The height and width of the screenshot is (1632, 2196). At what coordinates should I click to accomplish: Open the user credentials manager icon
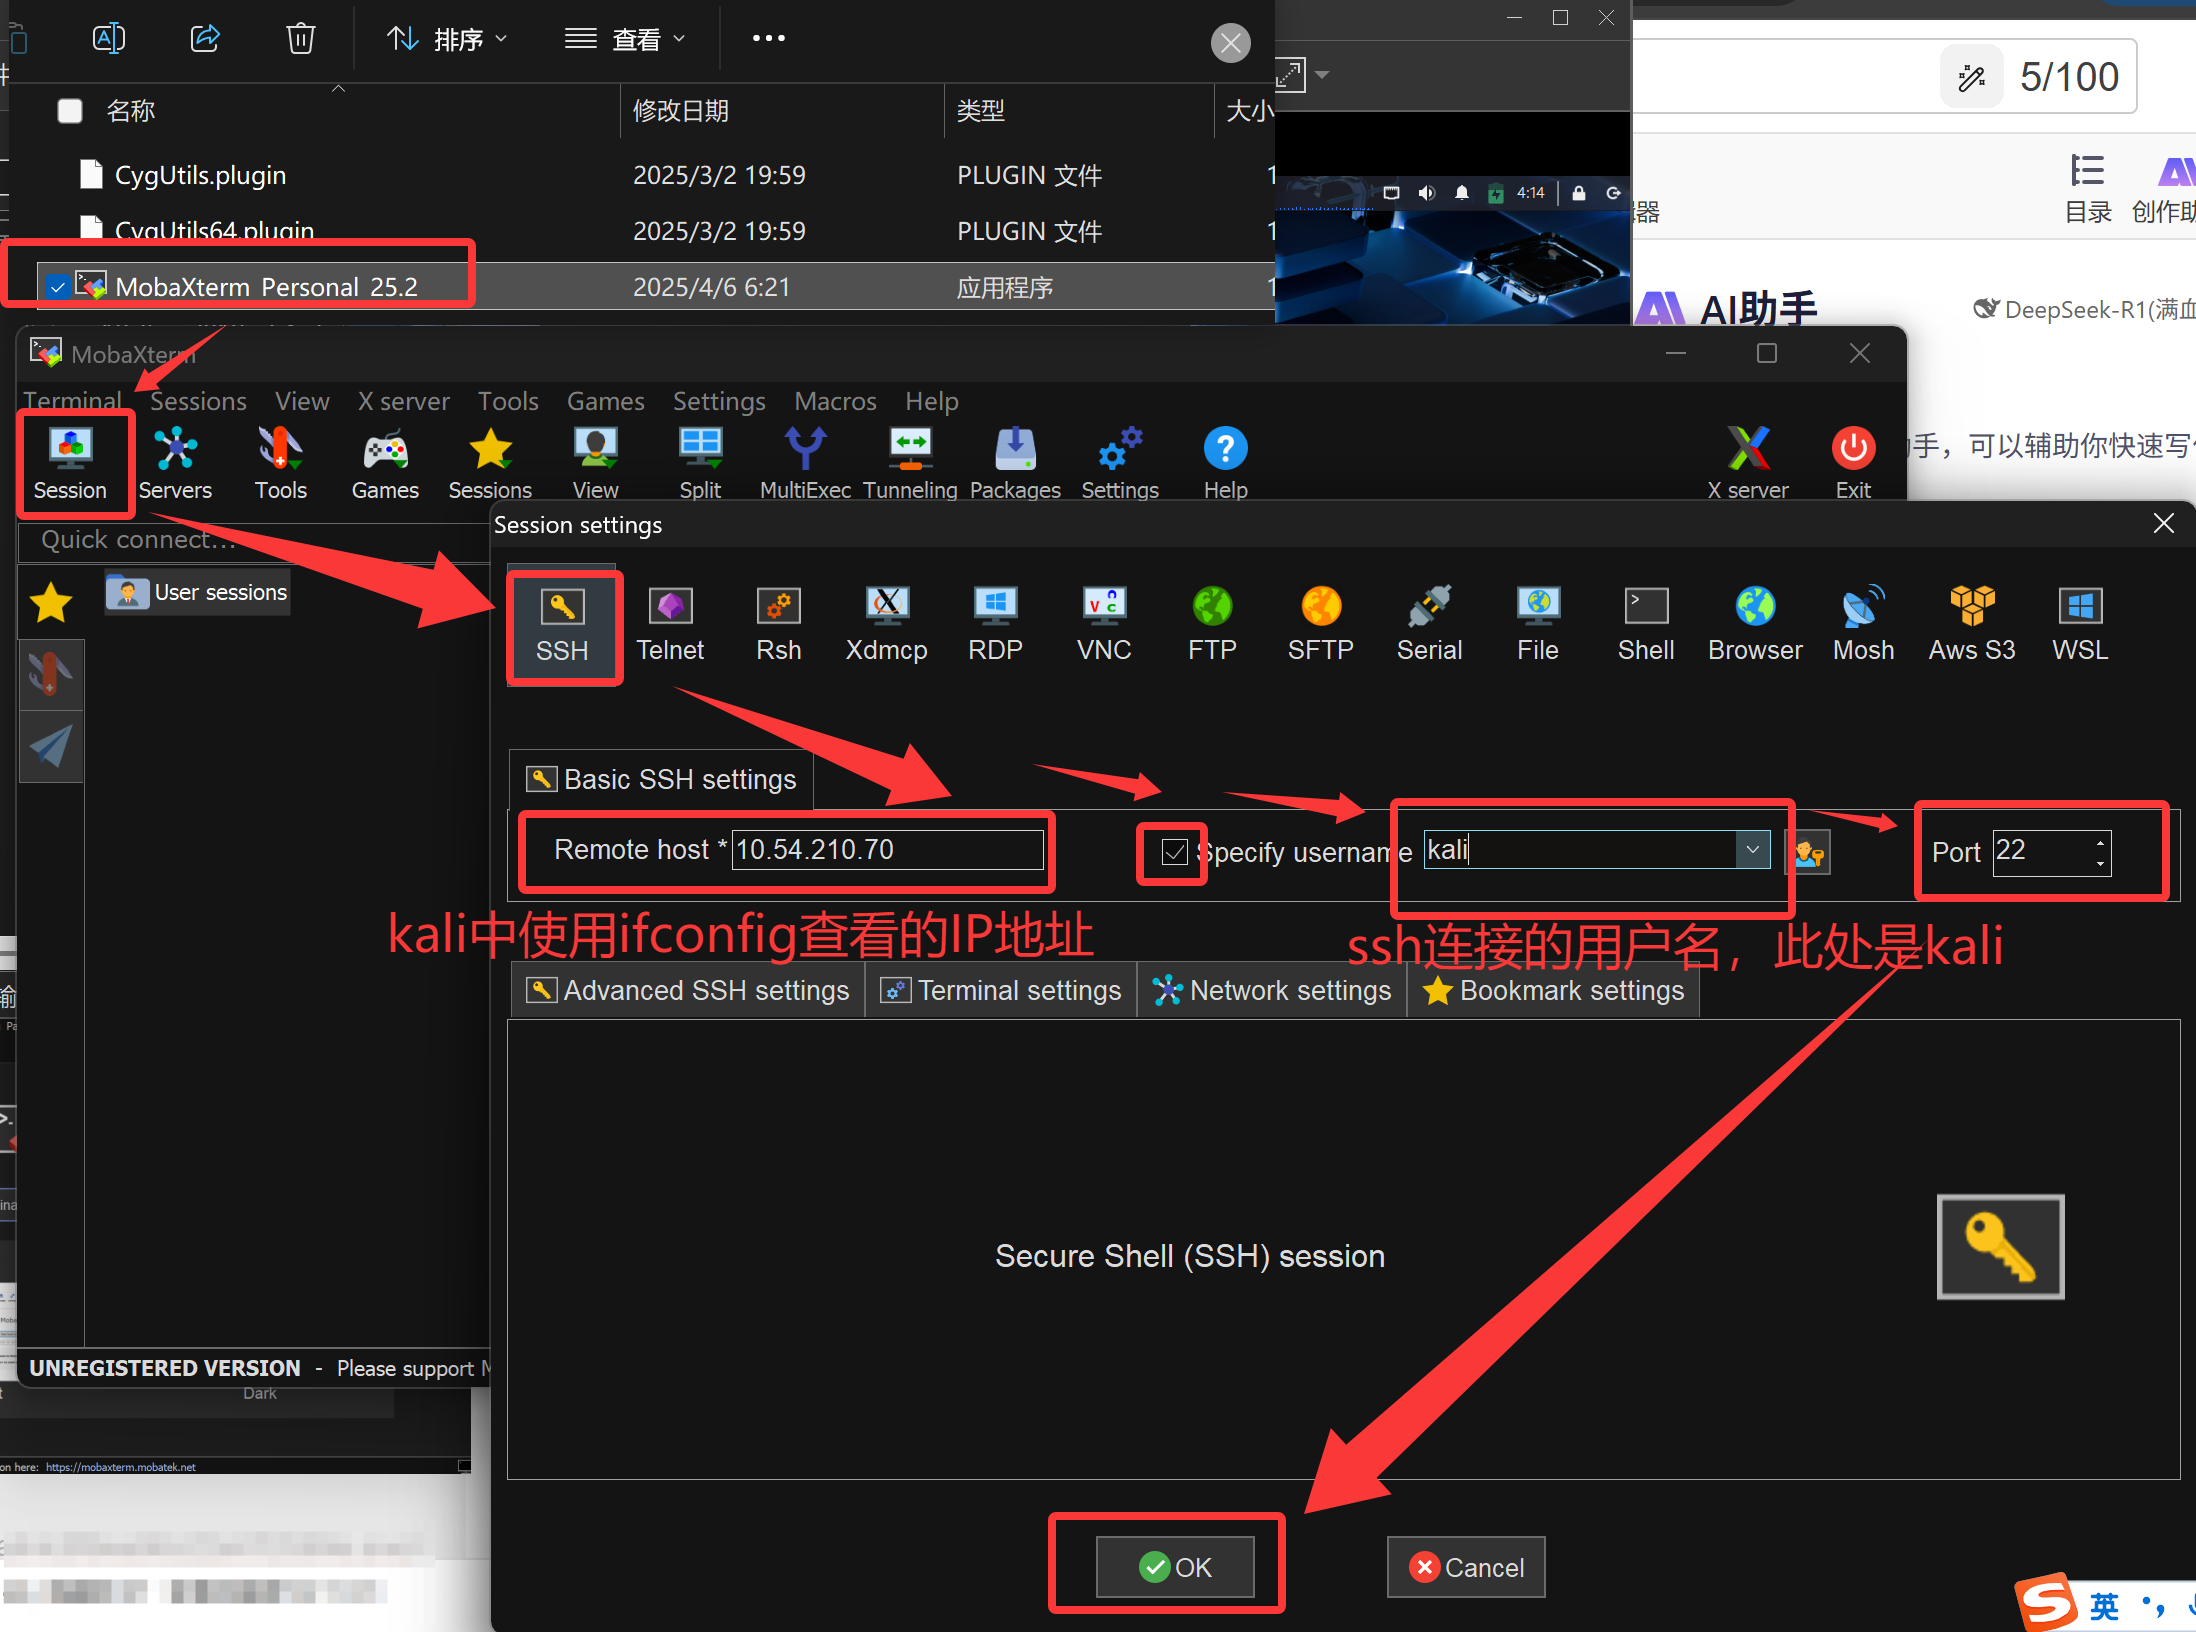click(x=1808, y=852)
